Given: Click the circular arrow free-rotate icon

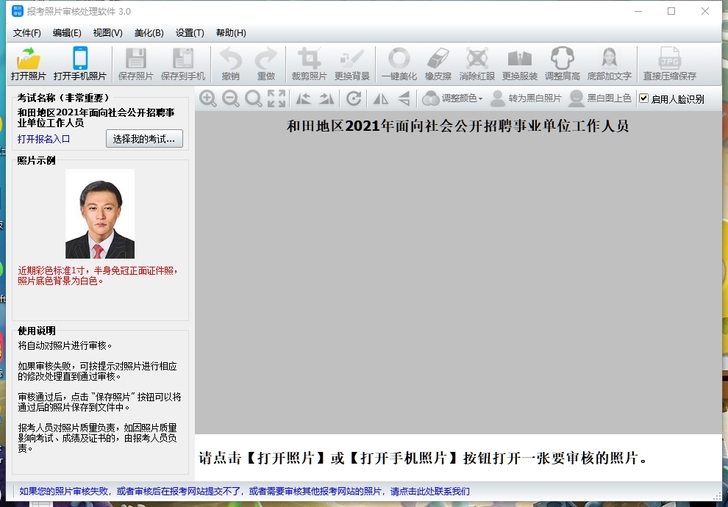Looking at the screenshot, I should pyautogui.click(x=354, y=98).
